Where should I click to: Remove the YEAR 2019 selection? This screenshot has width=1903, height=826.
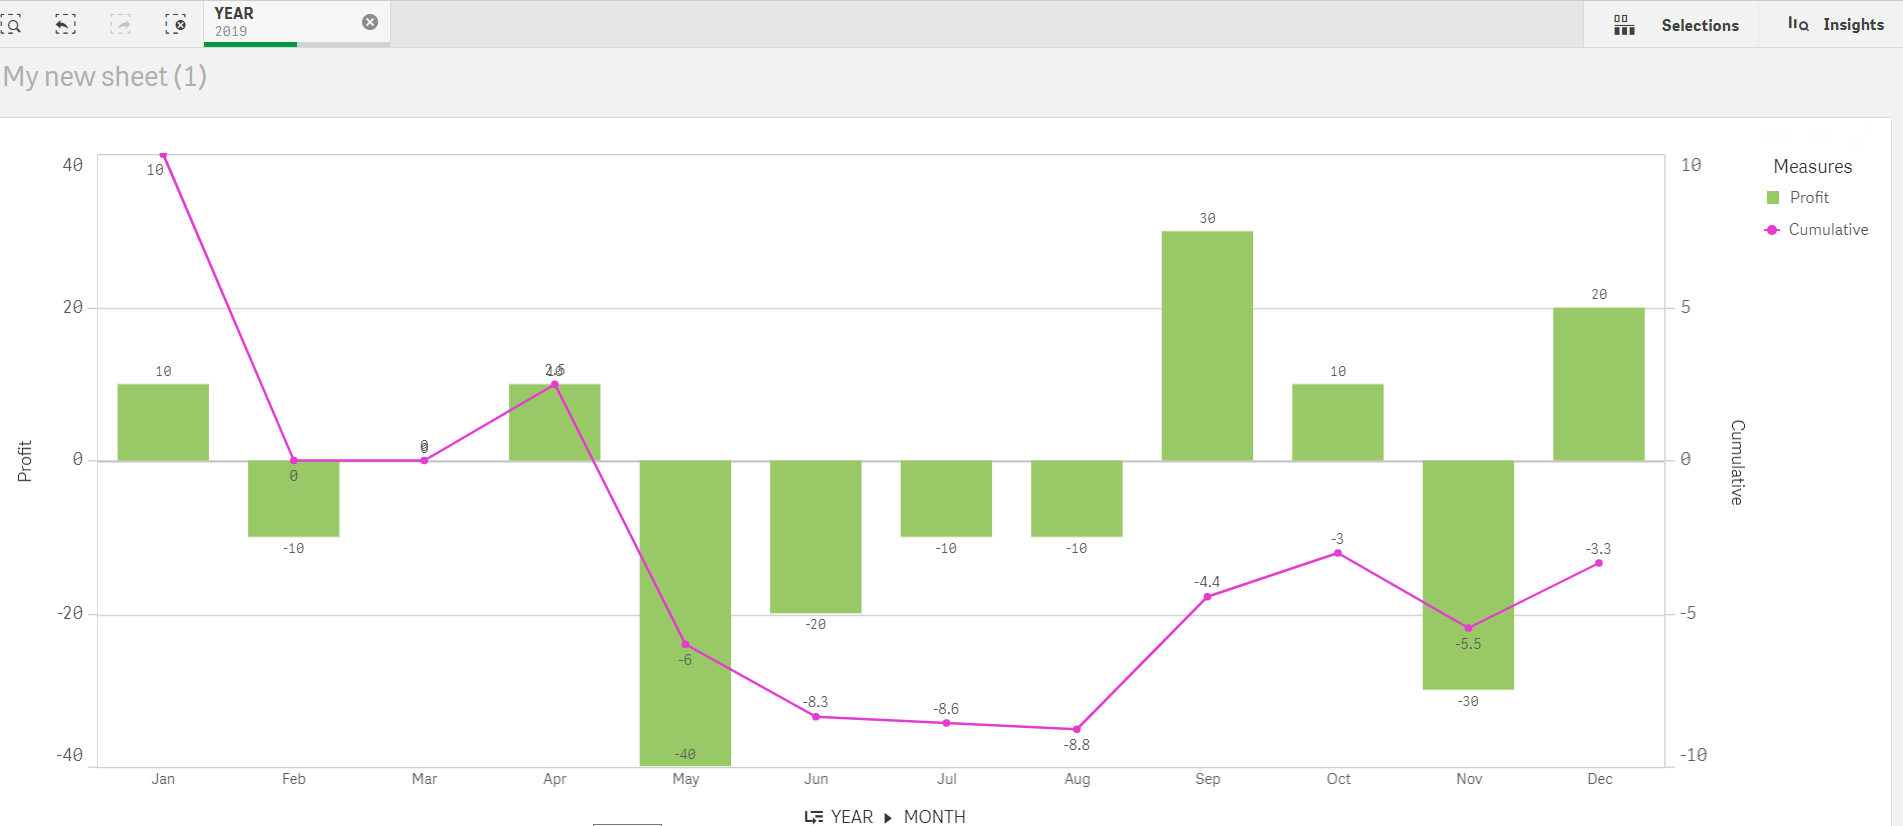tap(370, 22)
